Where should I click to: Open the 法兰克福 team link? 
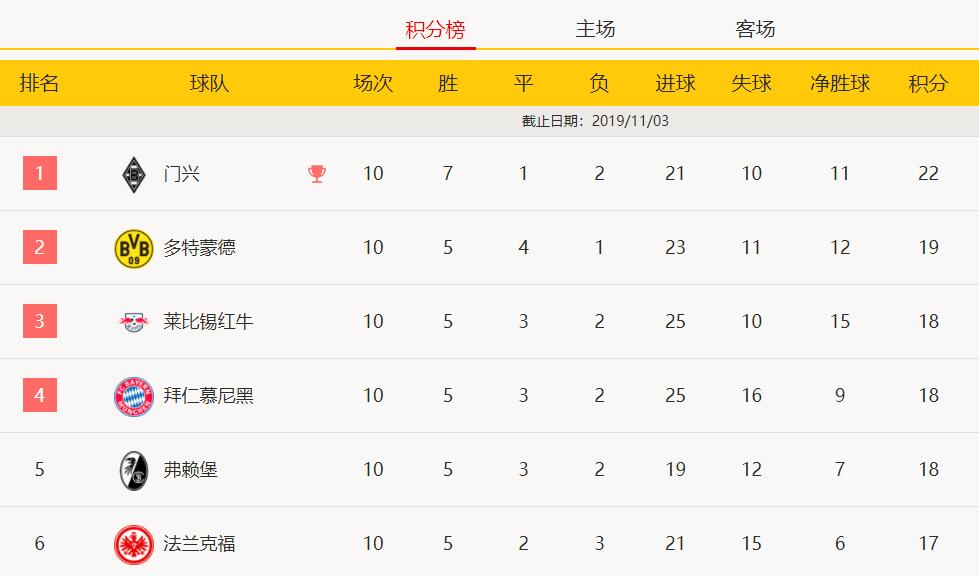(x=200, y=544)
